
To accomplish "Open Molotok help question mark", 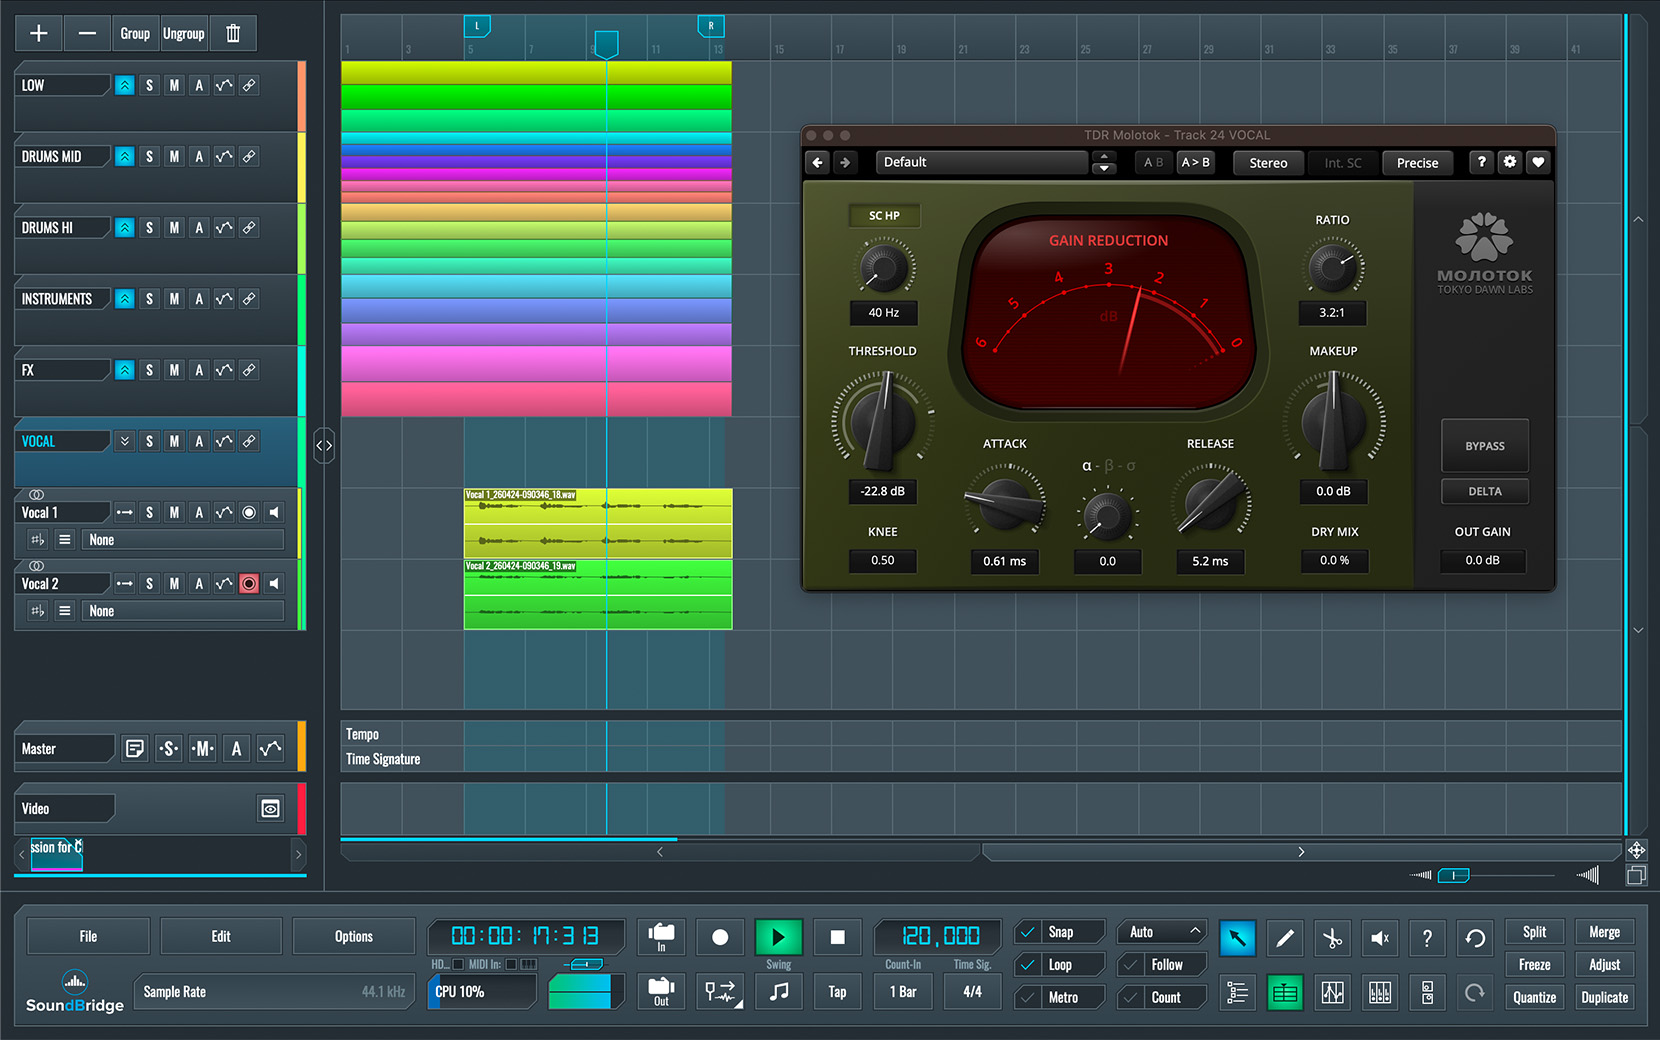I will click(1481, 162).
